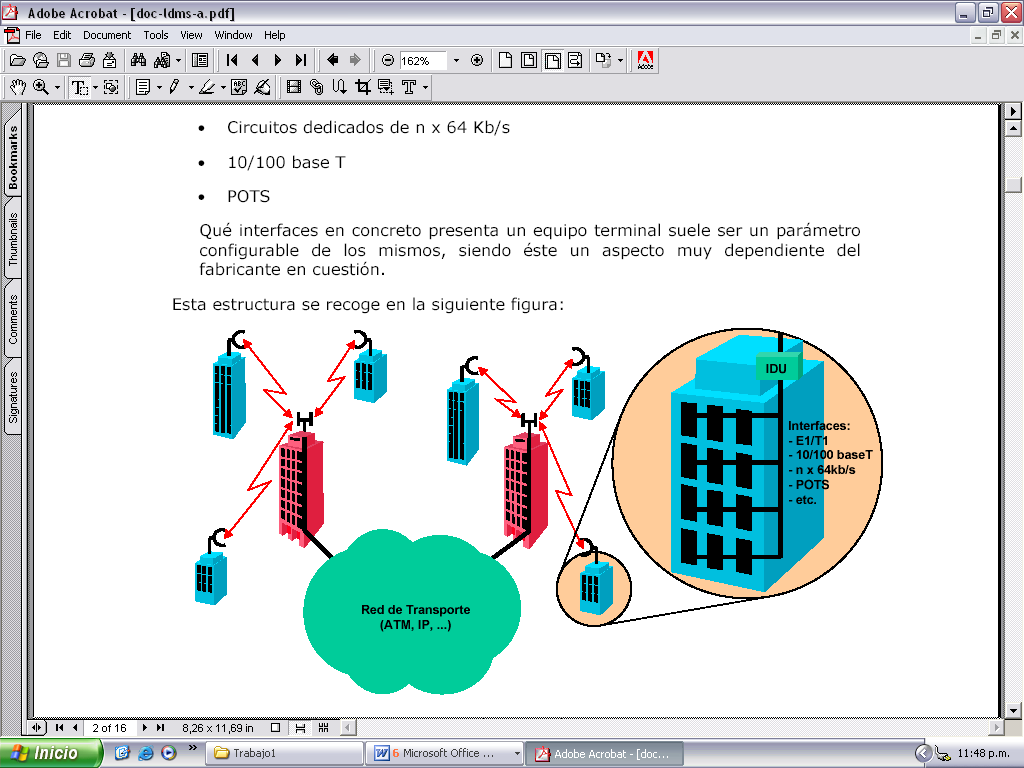This screenshot has width=1024, height=768.
Task: Expand the TouchUp tool dropdown arrow
Action: [x=425, y=88]
